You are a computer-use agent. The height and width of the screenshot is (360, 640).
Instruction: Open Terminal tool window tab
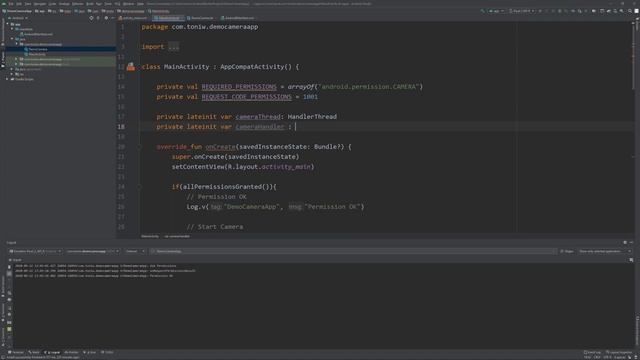point(16,352)
